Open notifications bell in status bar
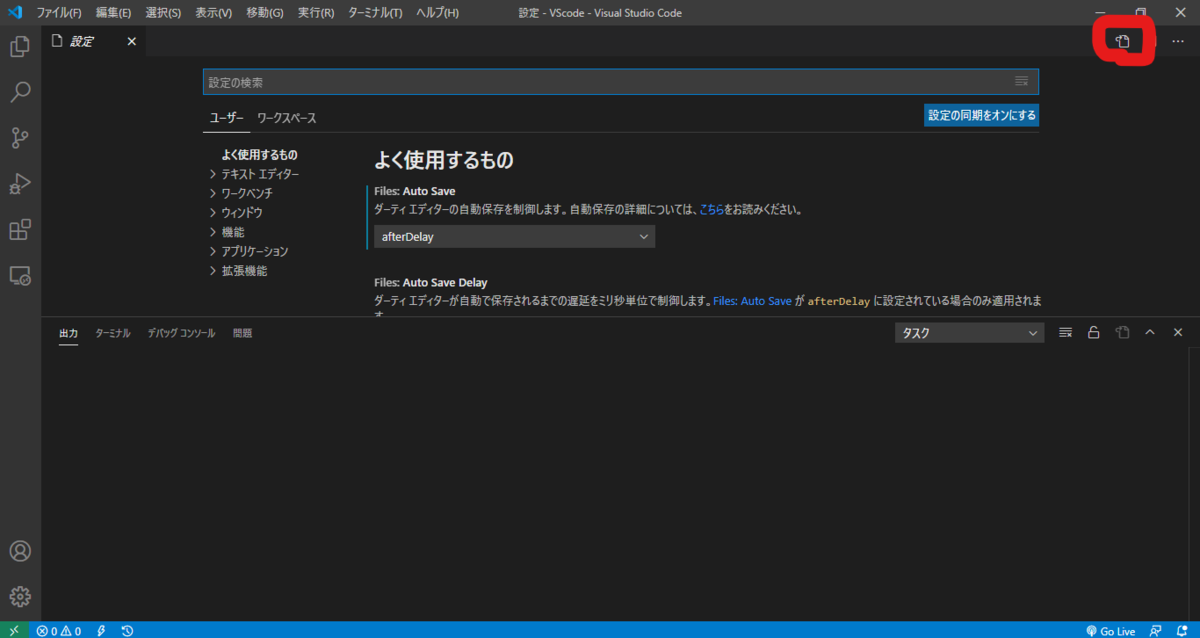The height and width of the screenshot is (638, 1200). tap(1182, 630)
